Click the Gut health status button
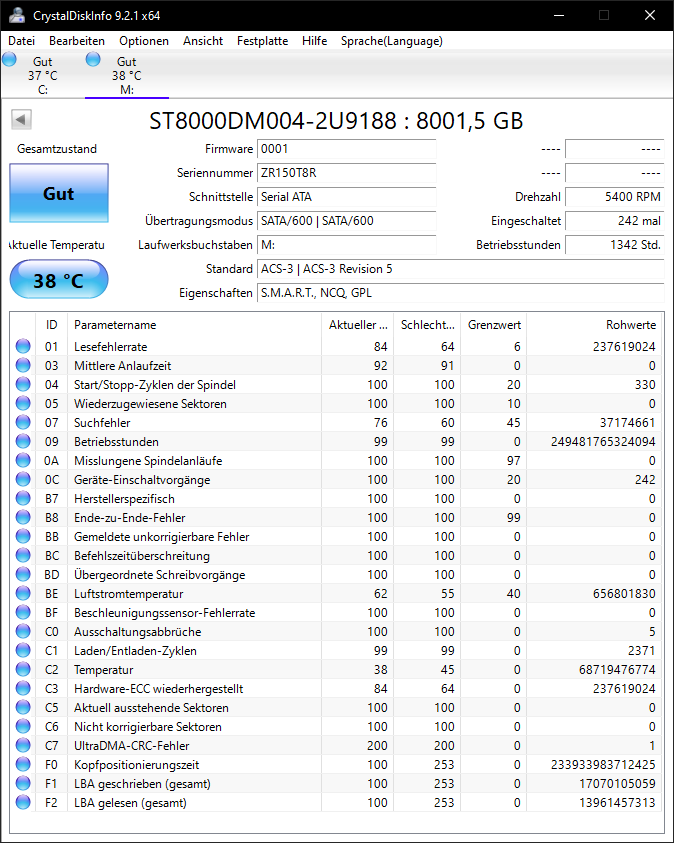Viewport: 674px width, 843px height. pyautogui.click(x=59, y=193)
